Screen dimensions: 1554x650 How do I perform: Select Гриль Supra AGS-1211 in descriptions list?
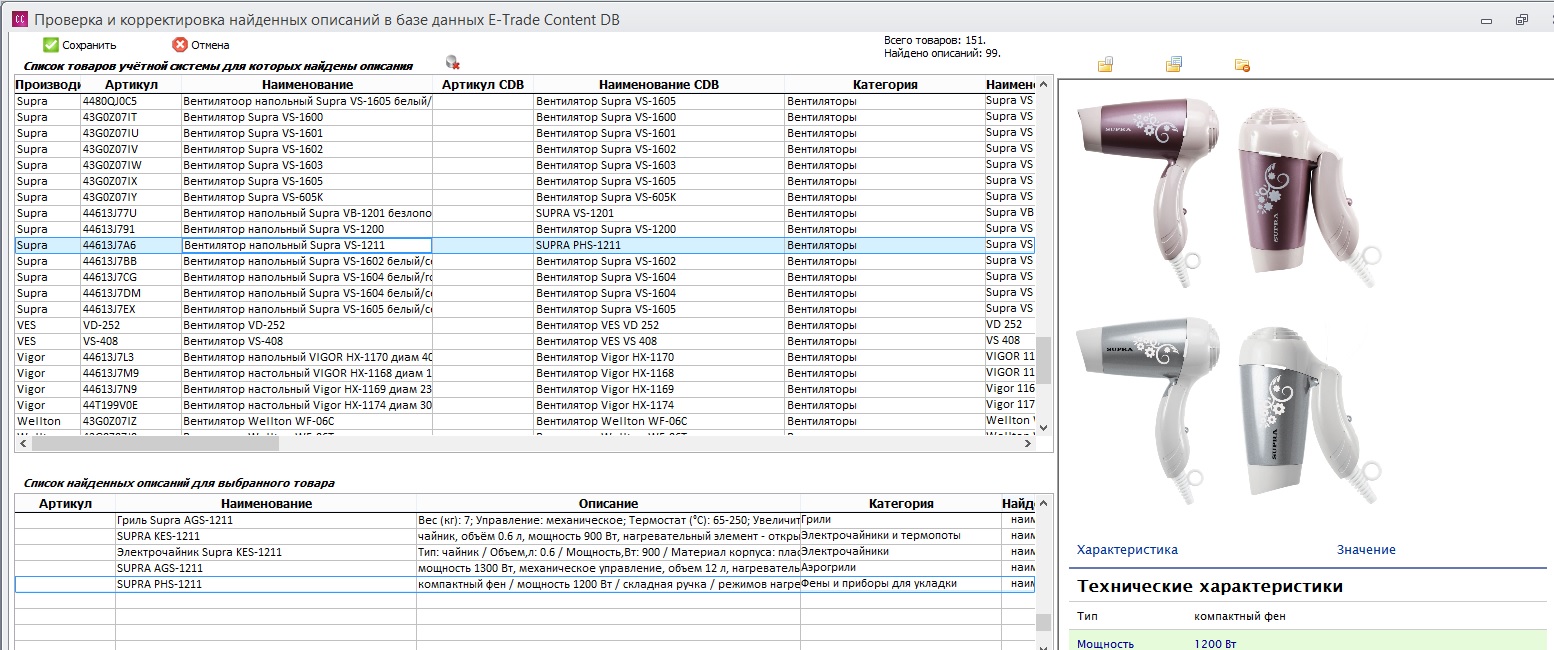click(265, 520)
